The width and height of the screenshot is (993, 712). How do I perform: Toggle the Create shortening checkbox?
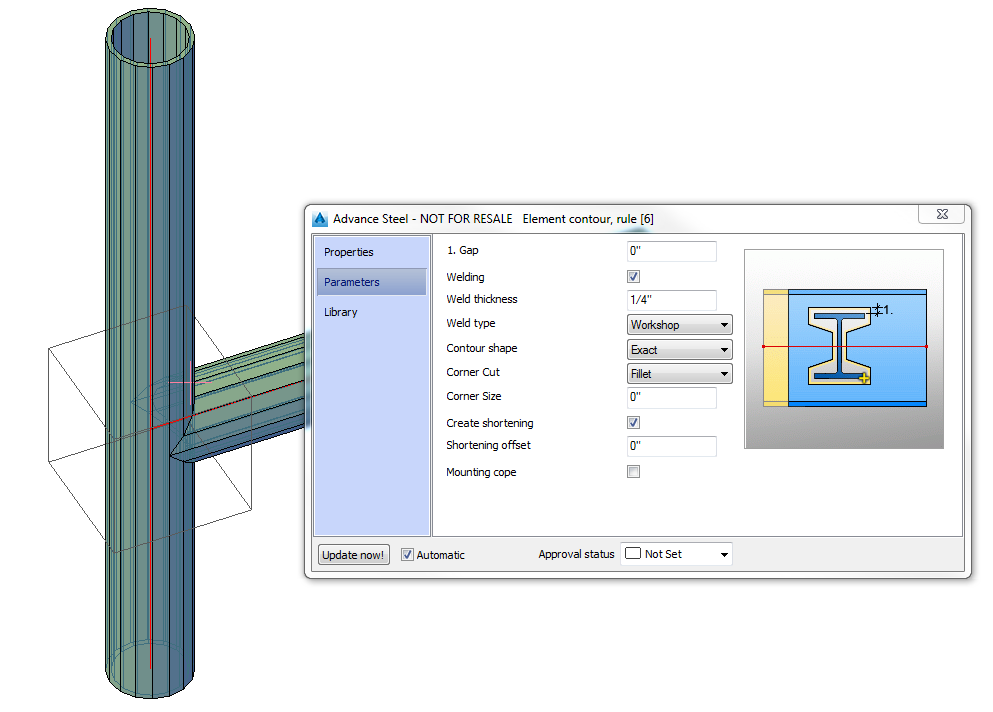(x=633, y=423)
